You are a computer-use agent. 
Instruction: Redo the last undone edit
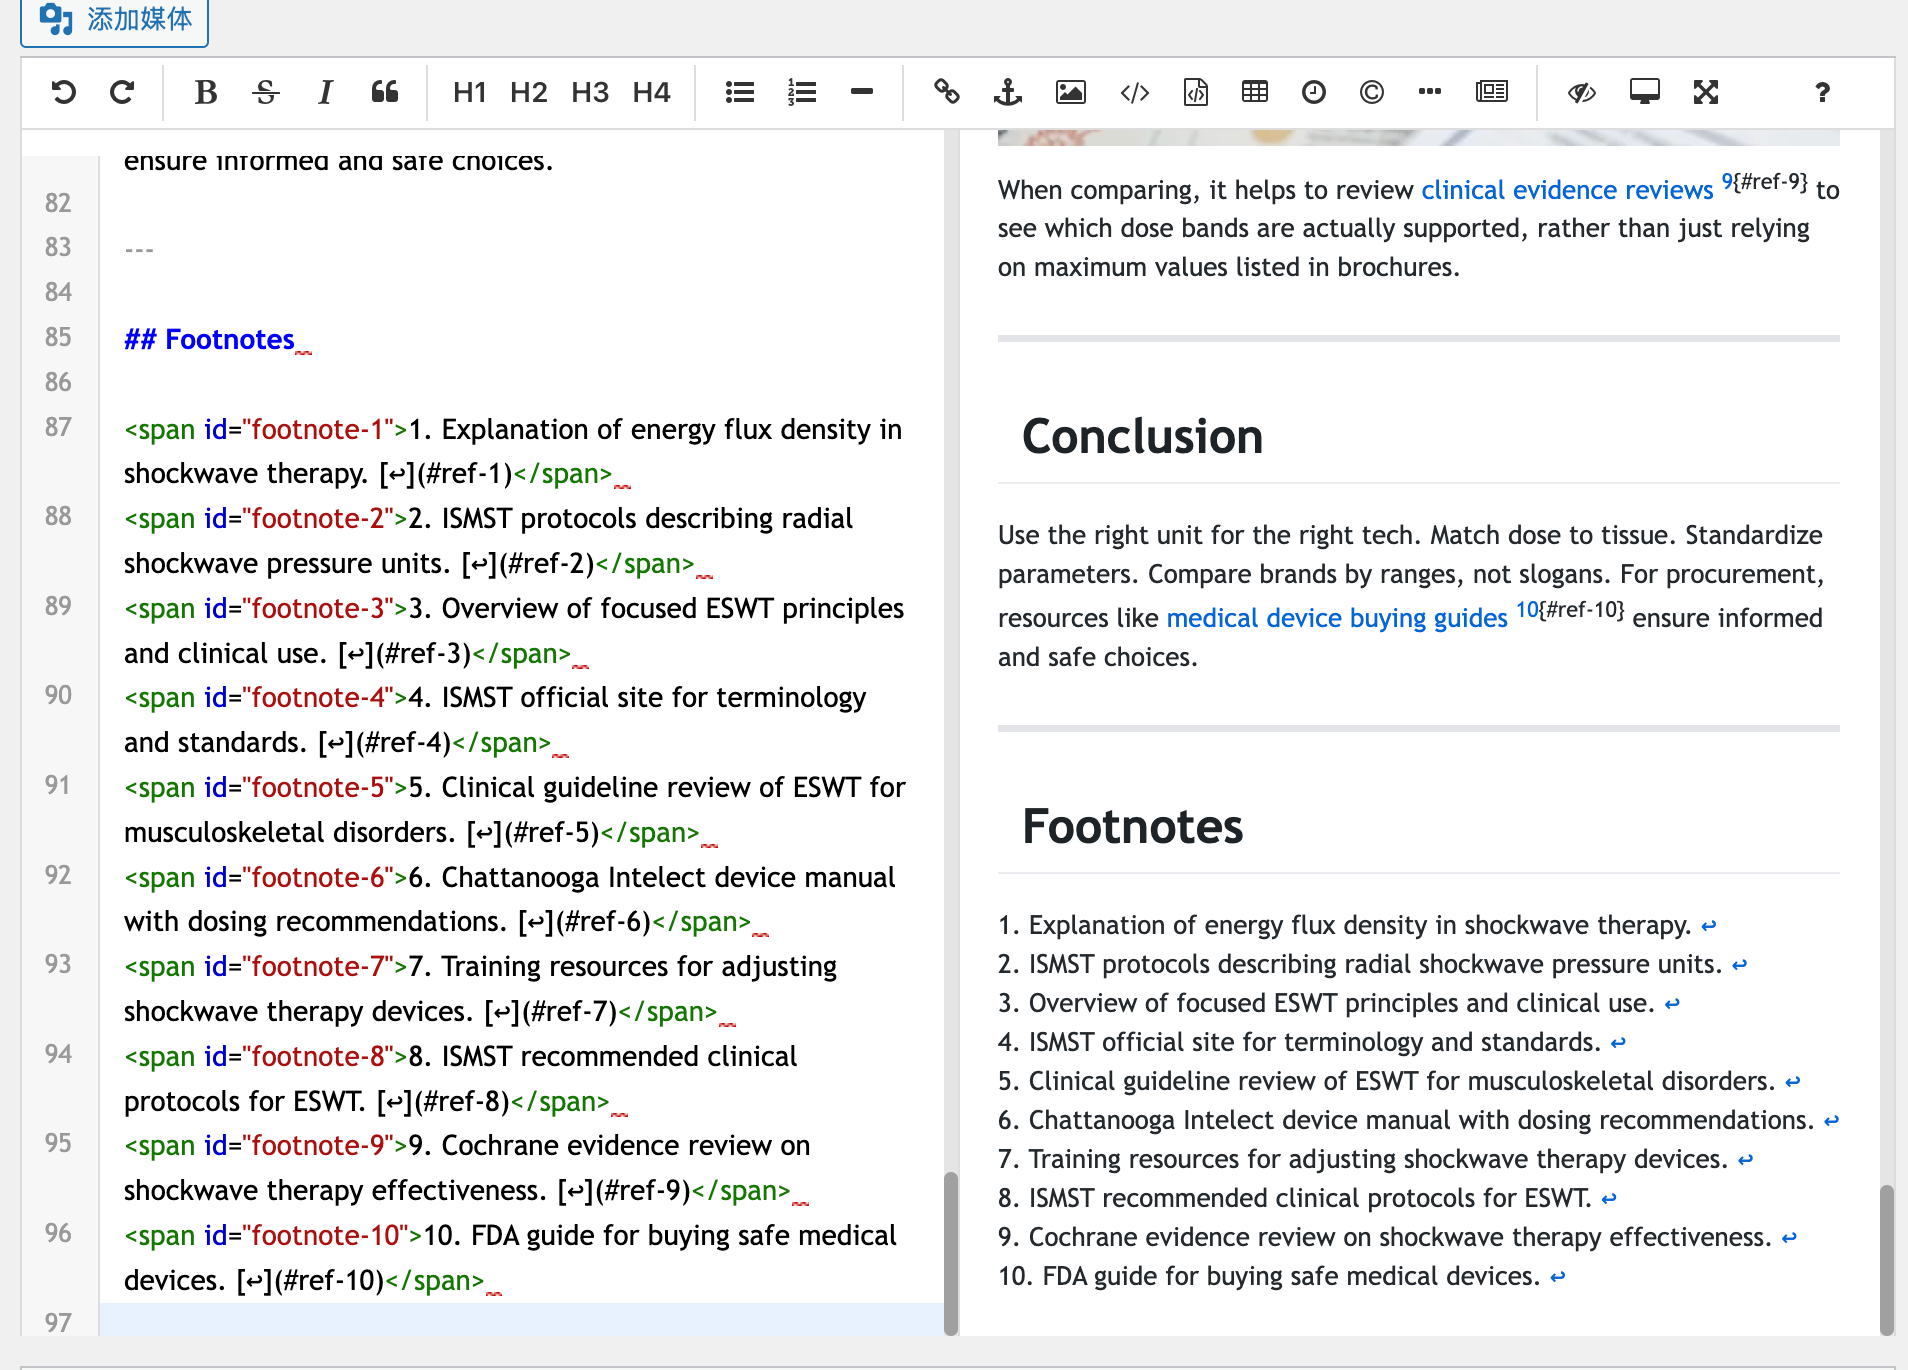coord(122,93)
